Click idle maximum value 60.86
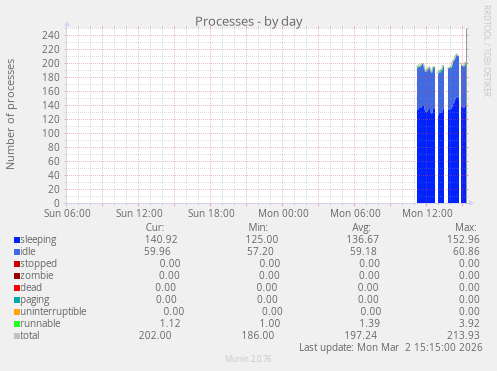The width and height of the screenshot is (497, 371). [x=466, y=251]
